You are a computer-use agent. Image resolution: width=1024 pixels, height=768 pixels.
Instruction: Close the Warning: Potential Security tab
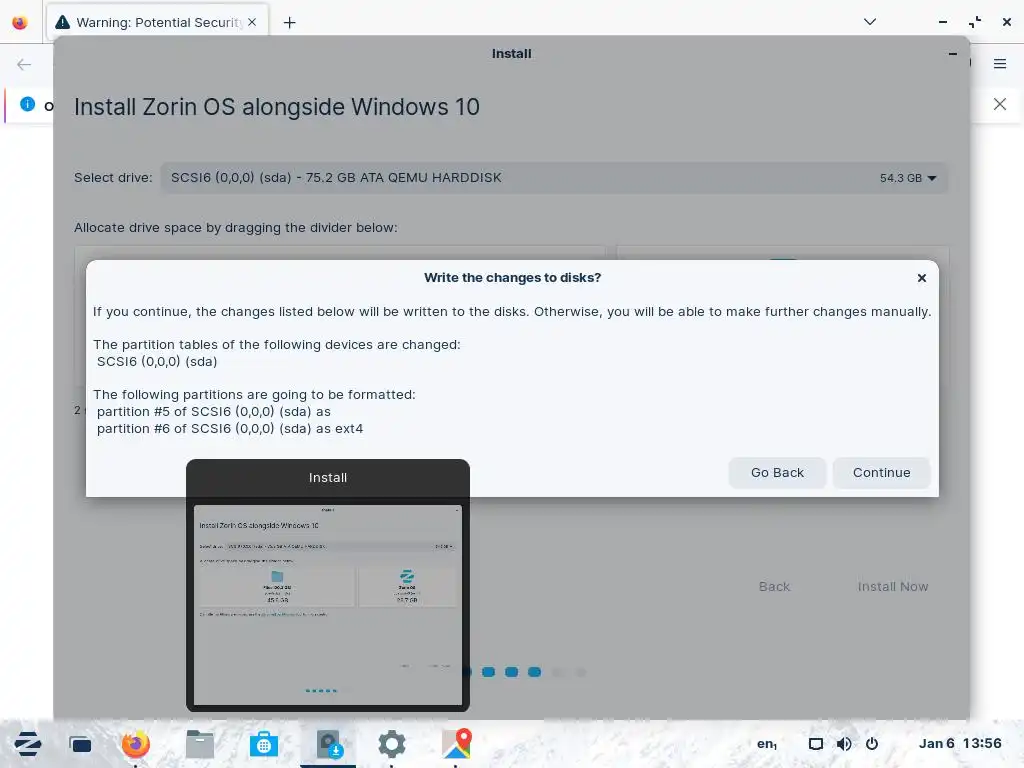[x=252, y=22]
